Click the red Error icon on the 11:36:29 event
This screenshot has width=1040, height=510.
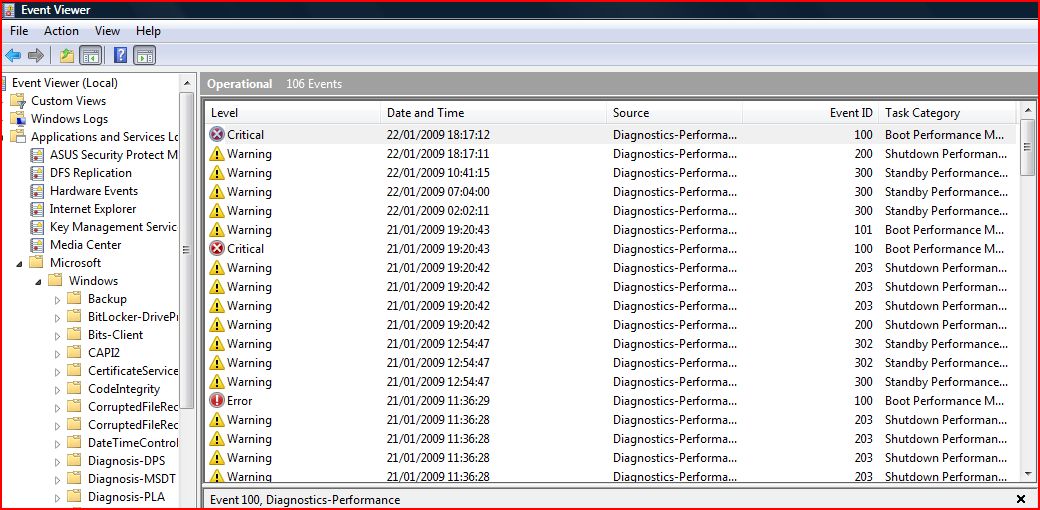click(x=217, y=401)
